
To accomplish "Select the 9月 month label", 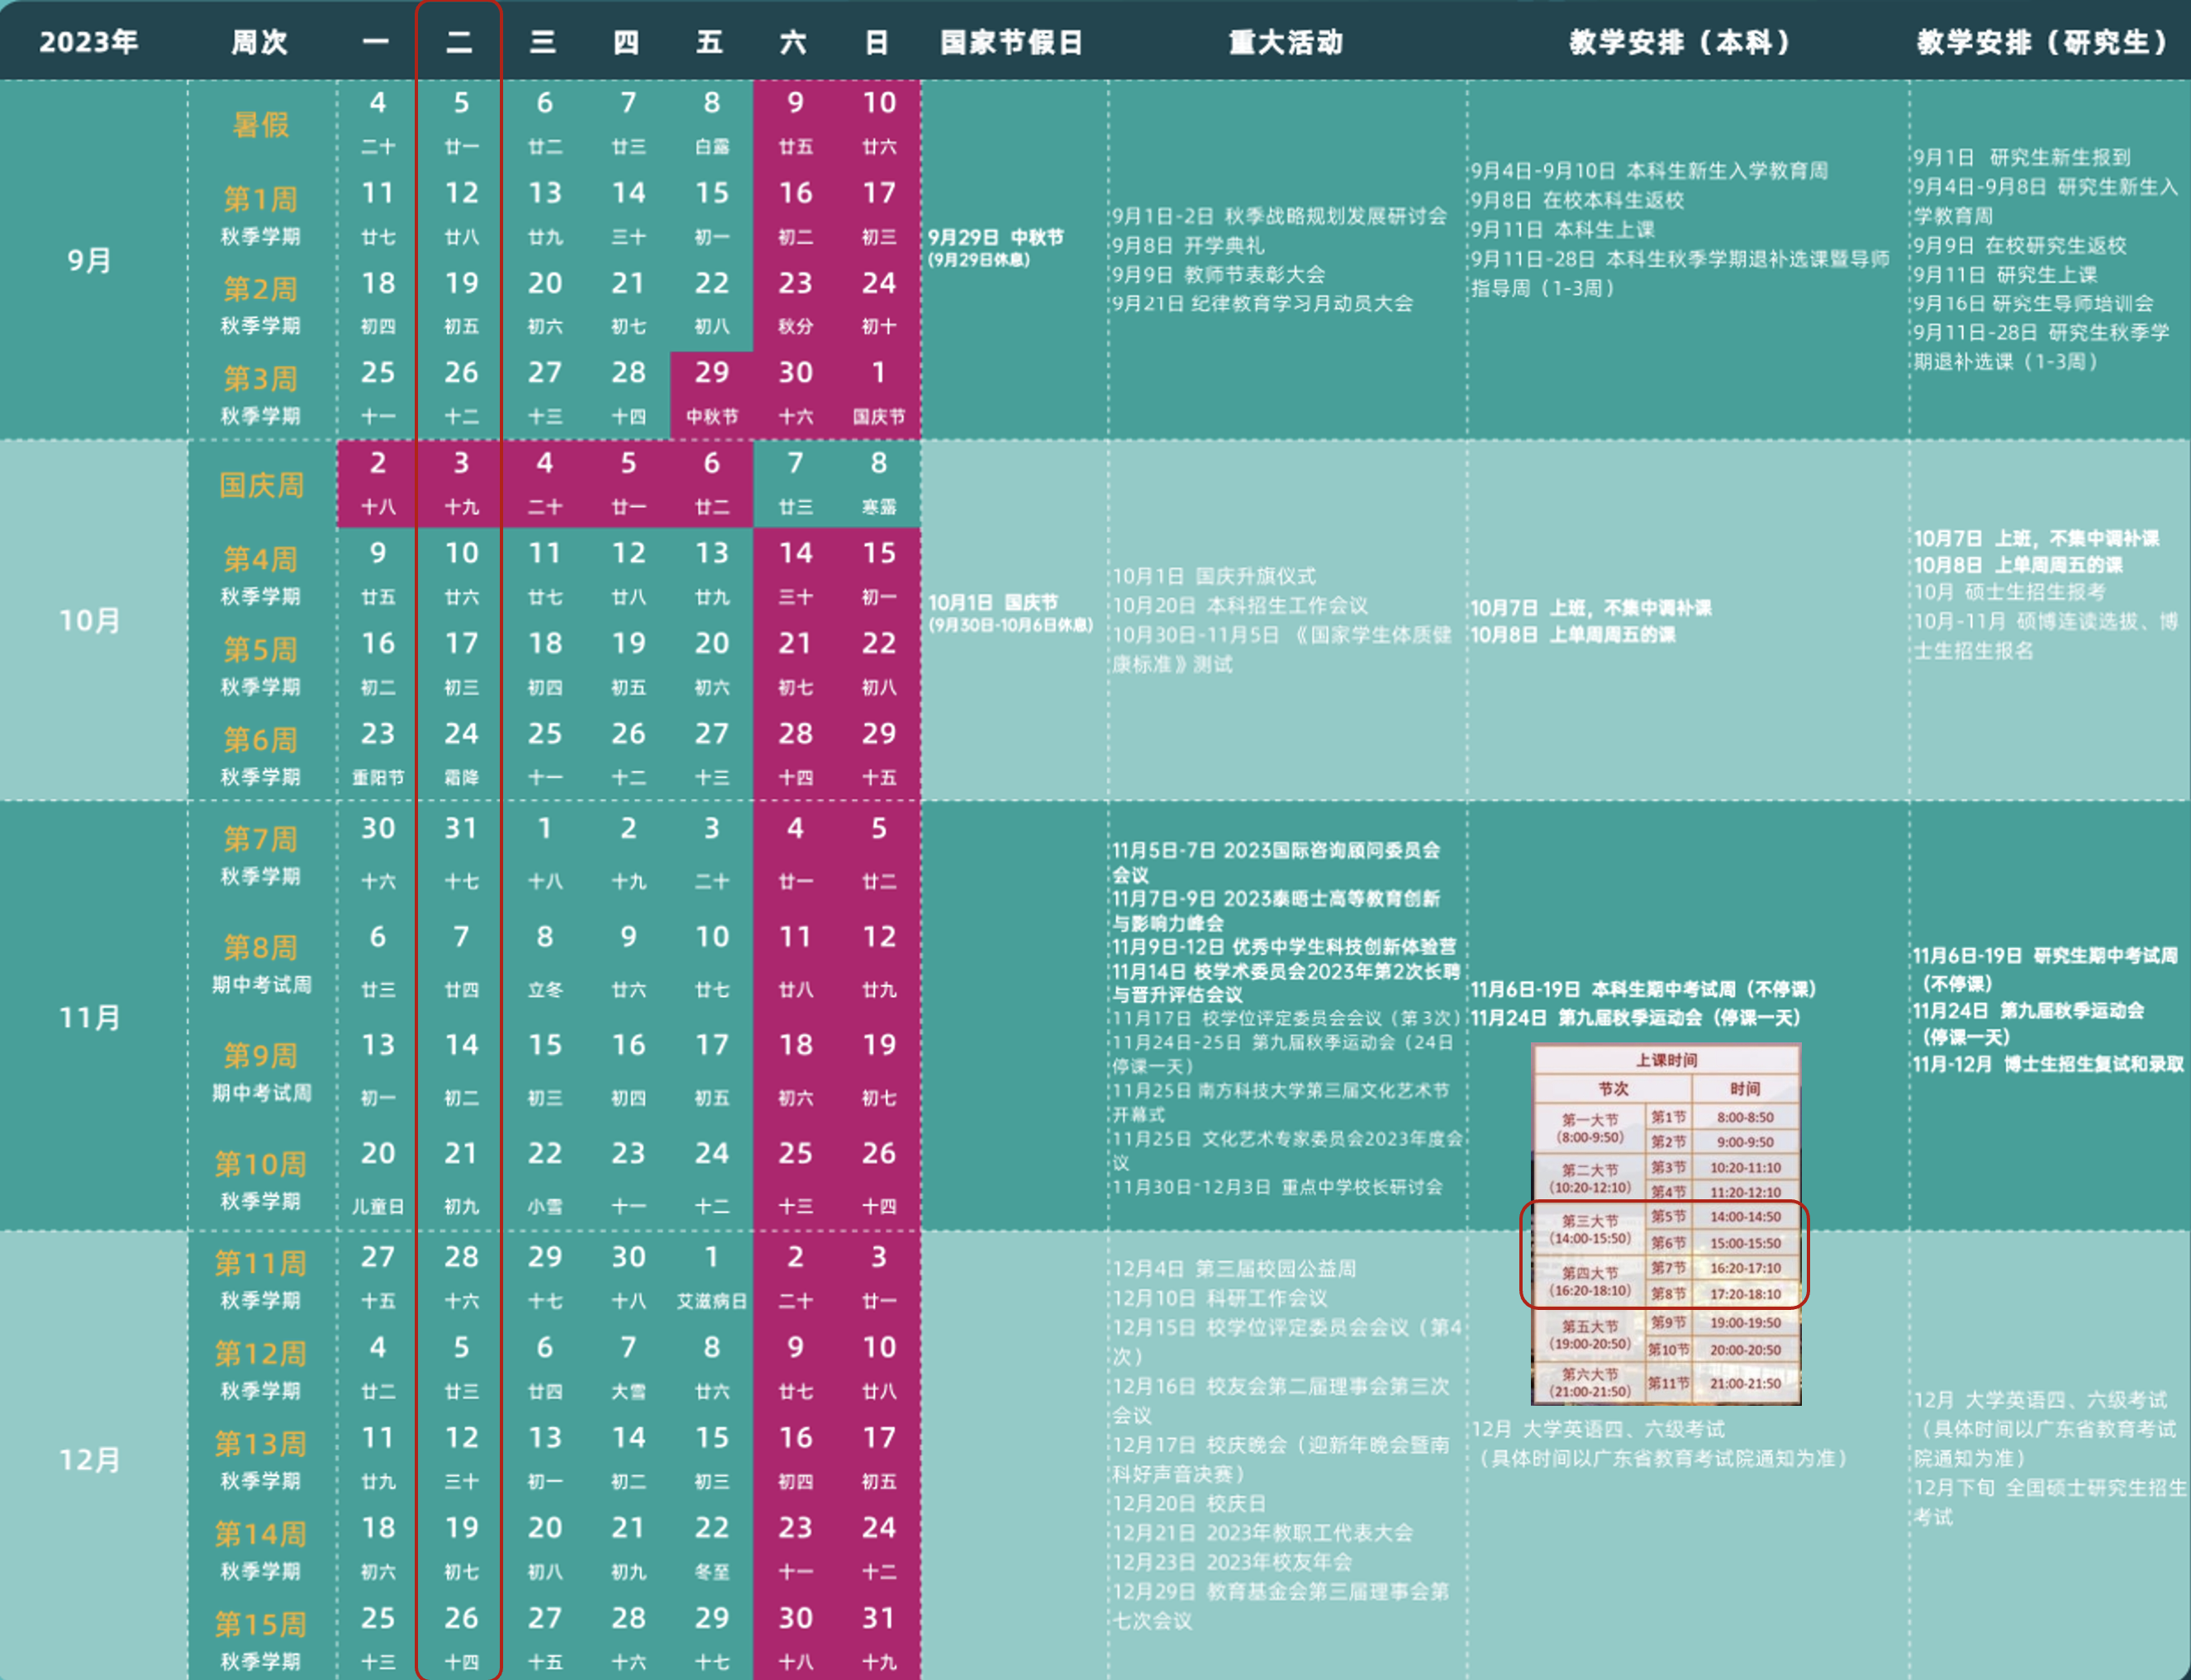I will 89,260.
